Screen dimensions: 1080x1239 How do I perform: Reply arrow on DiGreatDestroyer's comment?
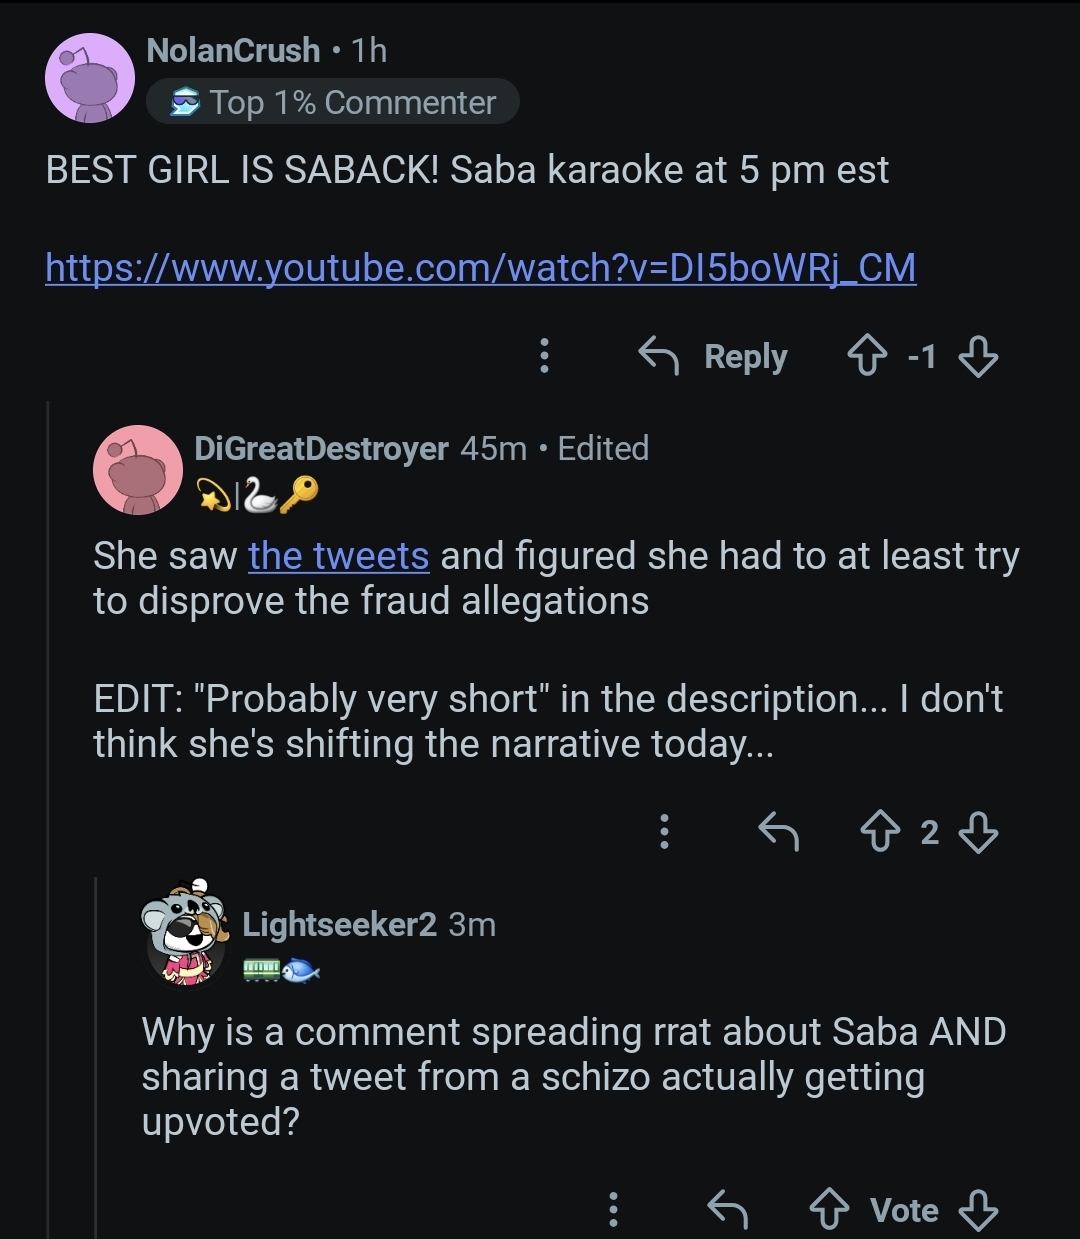(779, 831)
